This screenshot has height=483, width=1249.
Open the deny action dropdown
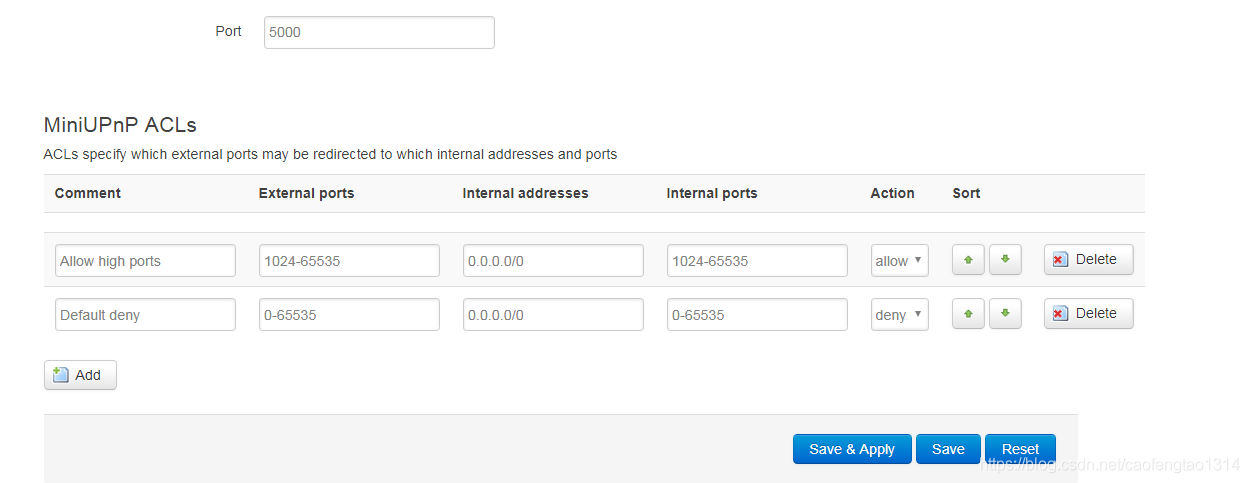coord(900,315)
